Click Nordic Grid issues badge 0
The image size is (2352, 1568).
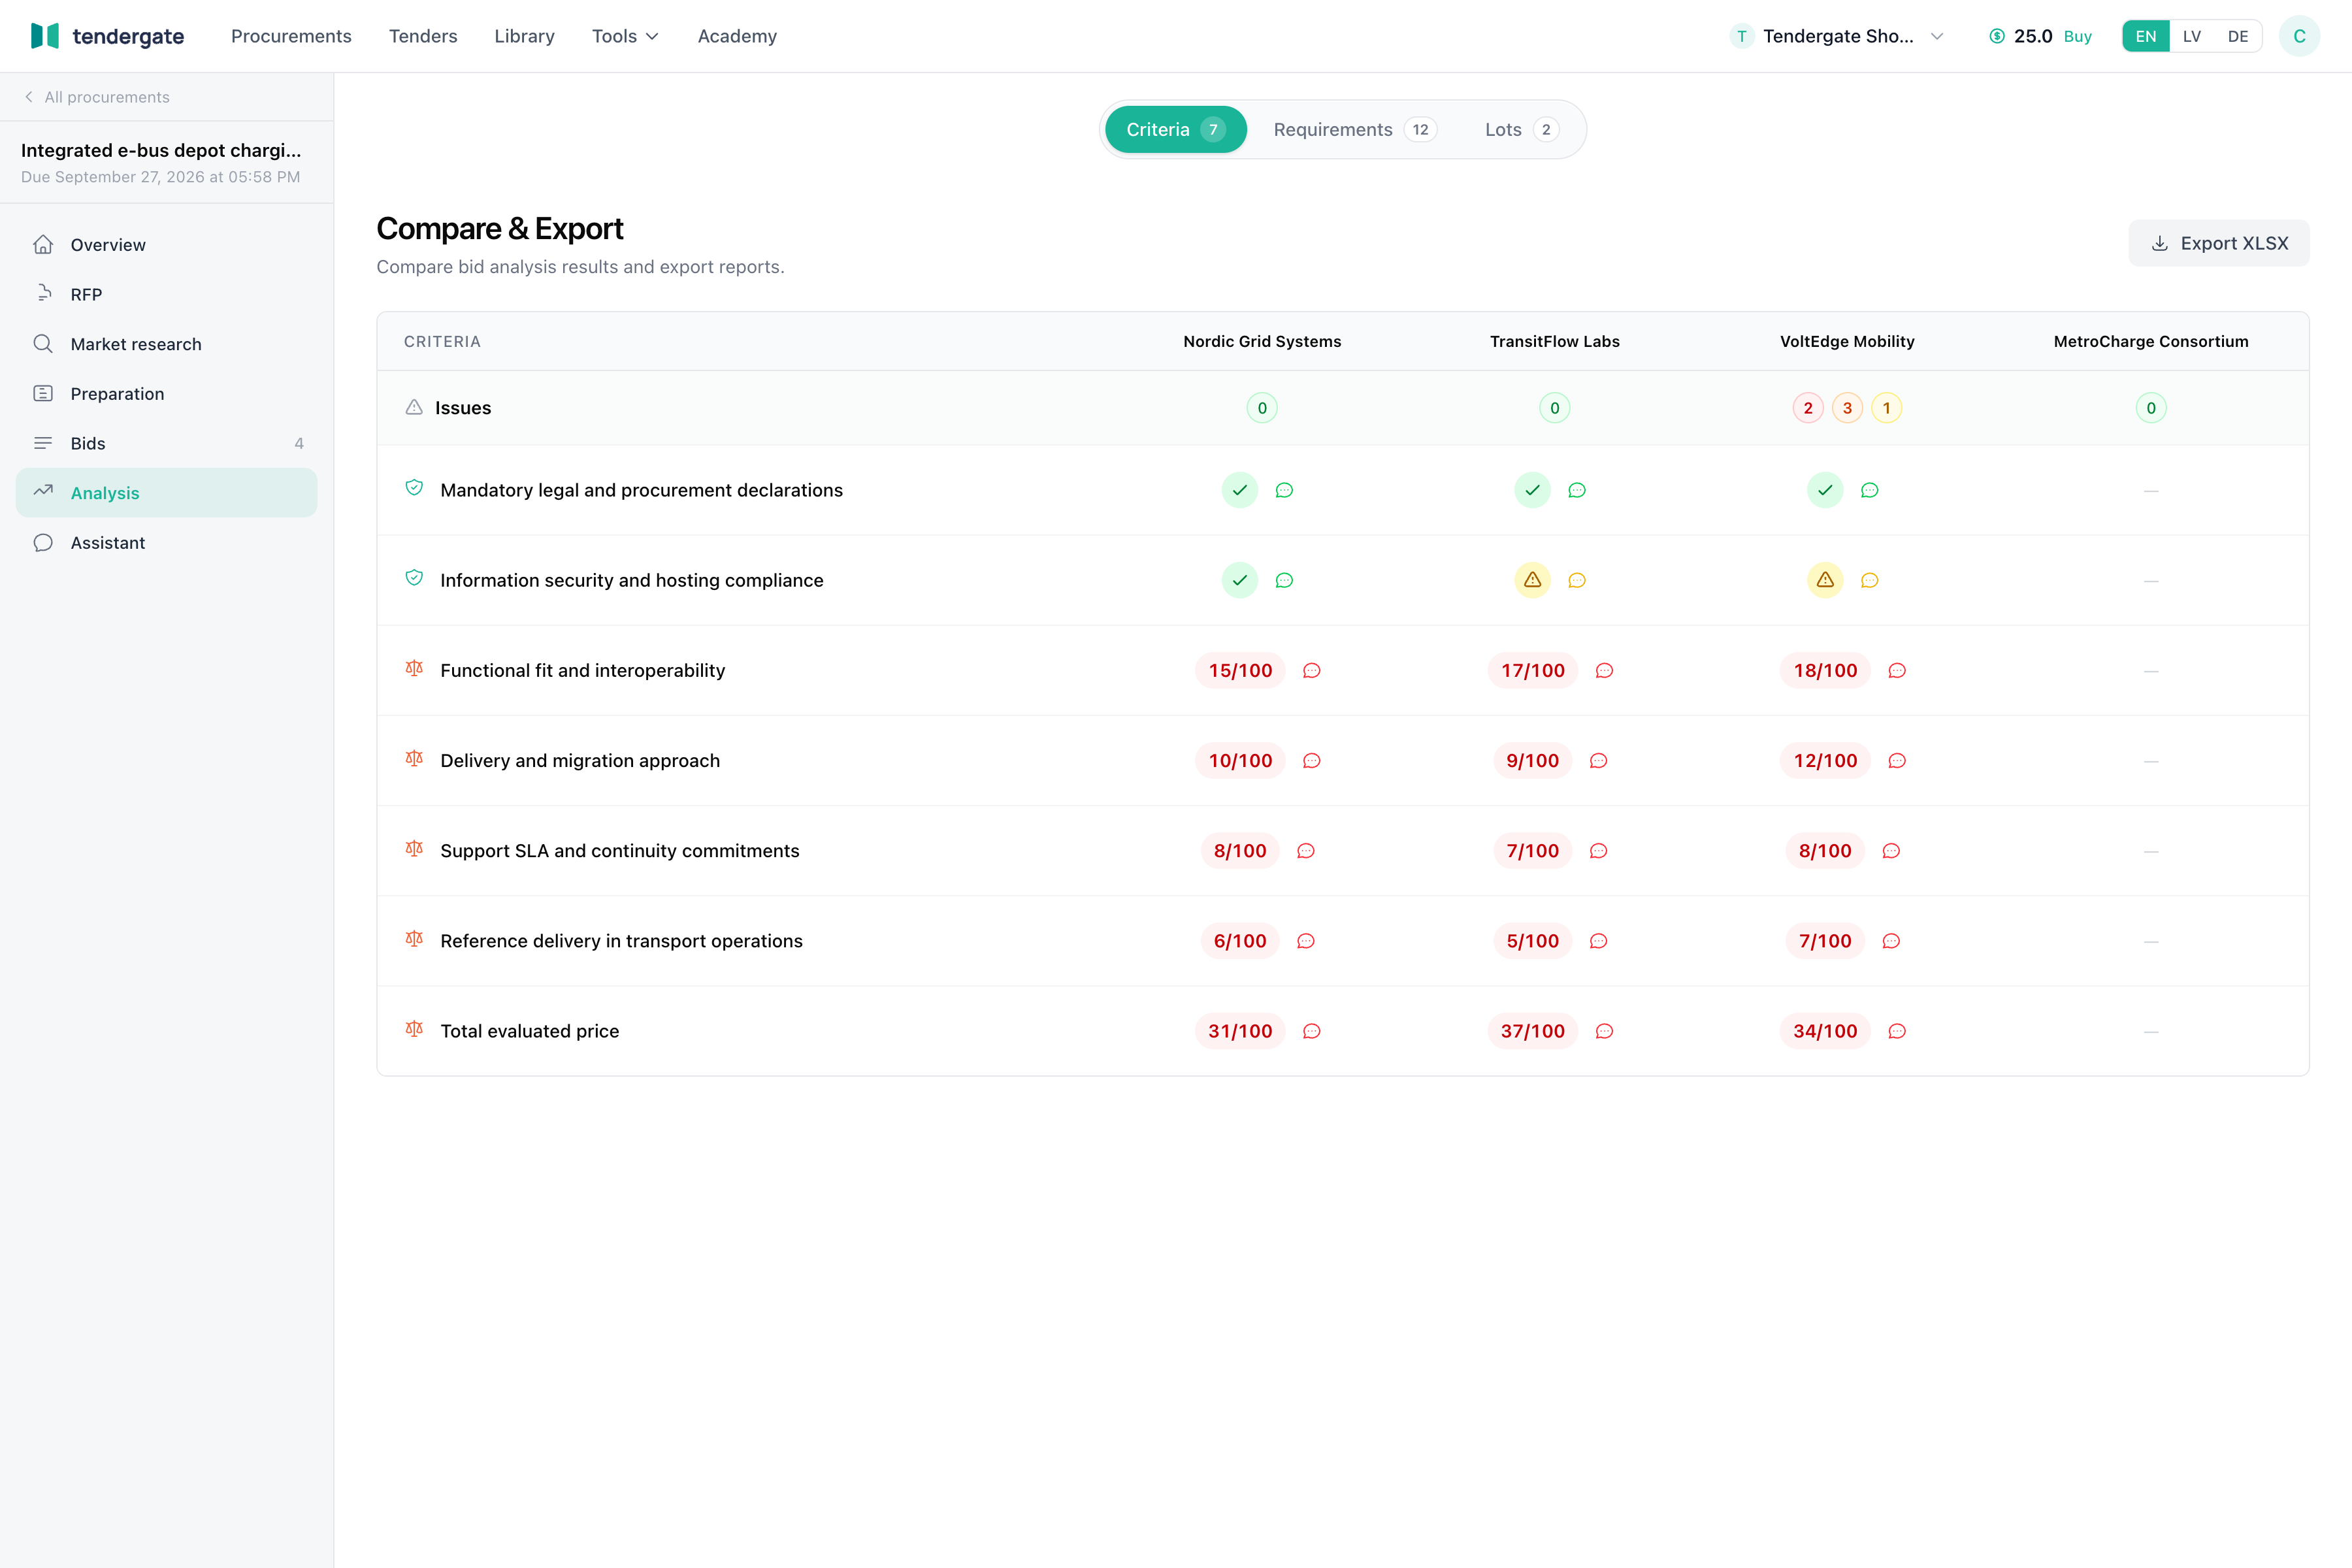click(x=1262, y=408)
